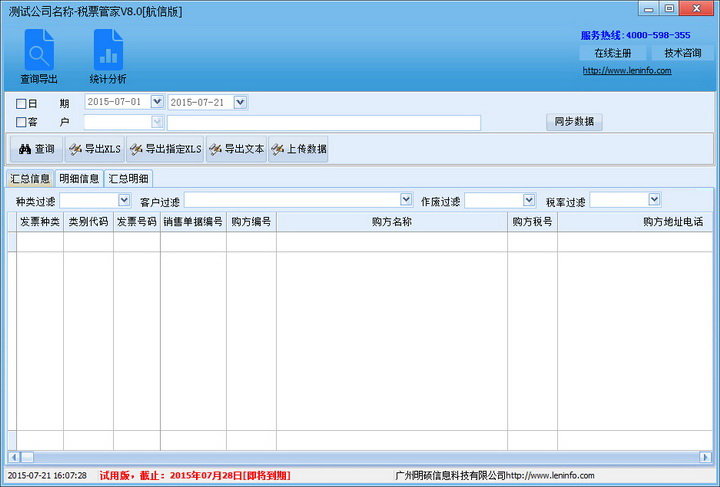Open the start date 2015-07-01 dropdown
Screen dimensions: 720x487
tap(157, 102)
